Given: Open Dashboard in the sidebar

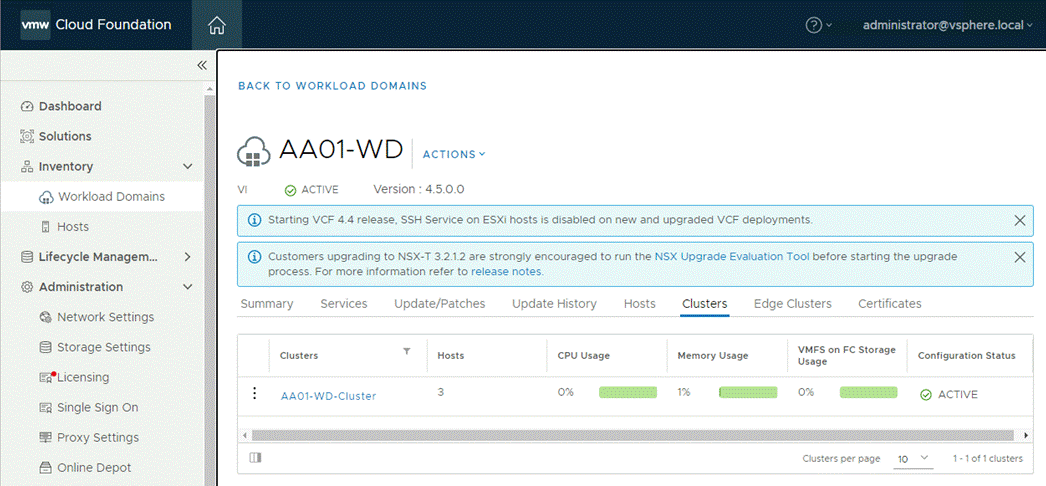Looking at the screenshot, I should (x=70, y=106).
